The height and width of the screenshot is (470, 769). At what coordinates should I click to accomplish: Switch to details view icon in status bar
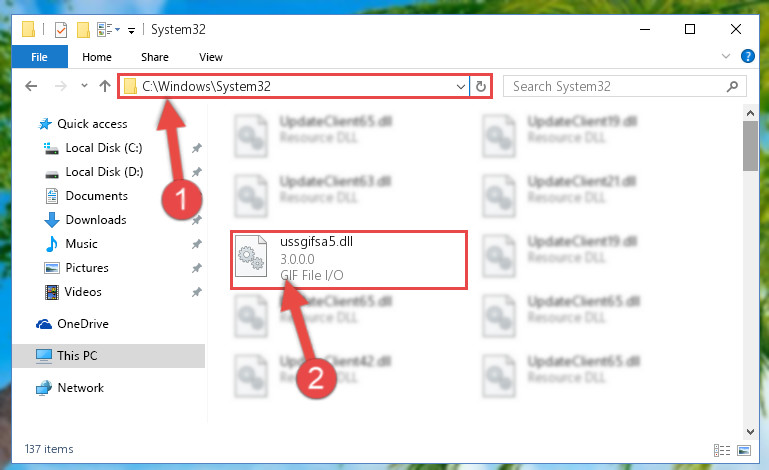click(722, 450)
